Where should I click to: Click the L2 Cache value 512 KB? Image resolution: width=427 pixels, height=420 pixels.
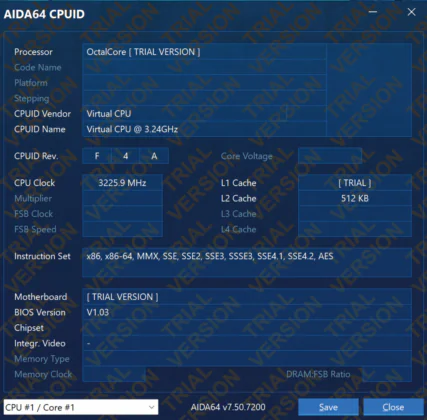pos(355,198)
